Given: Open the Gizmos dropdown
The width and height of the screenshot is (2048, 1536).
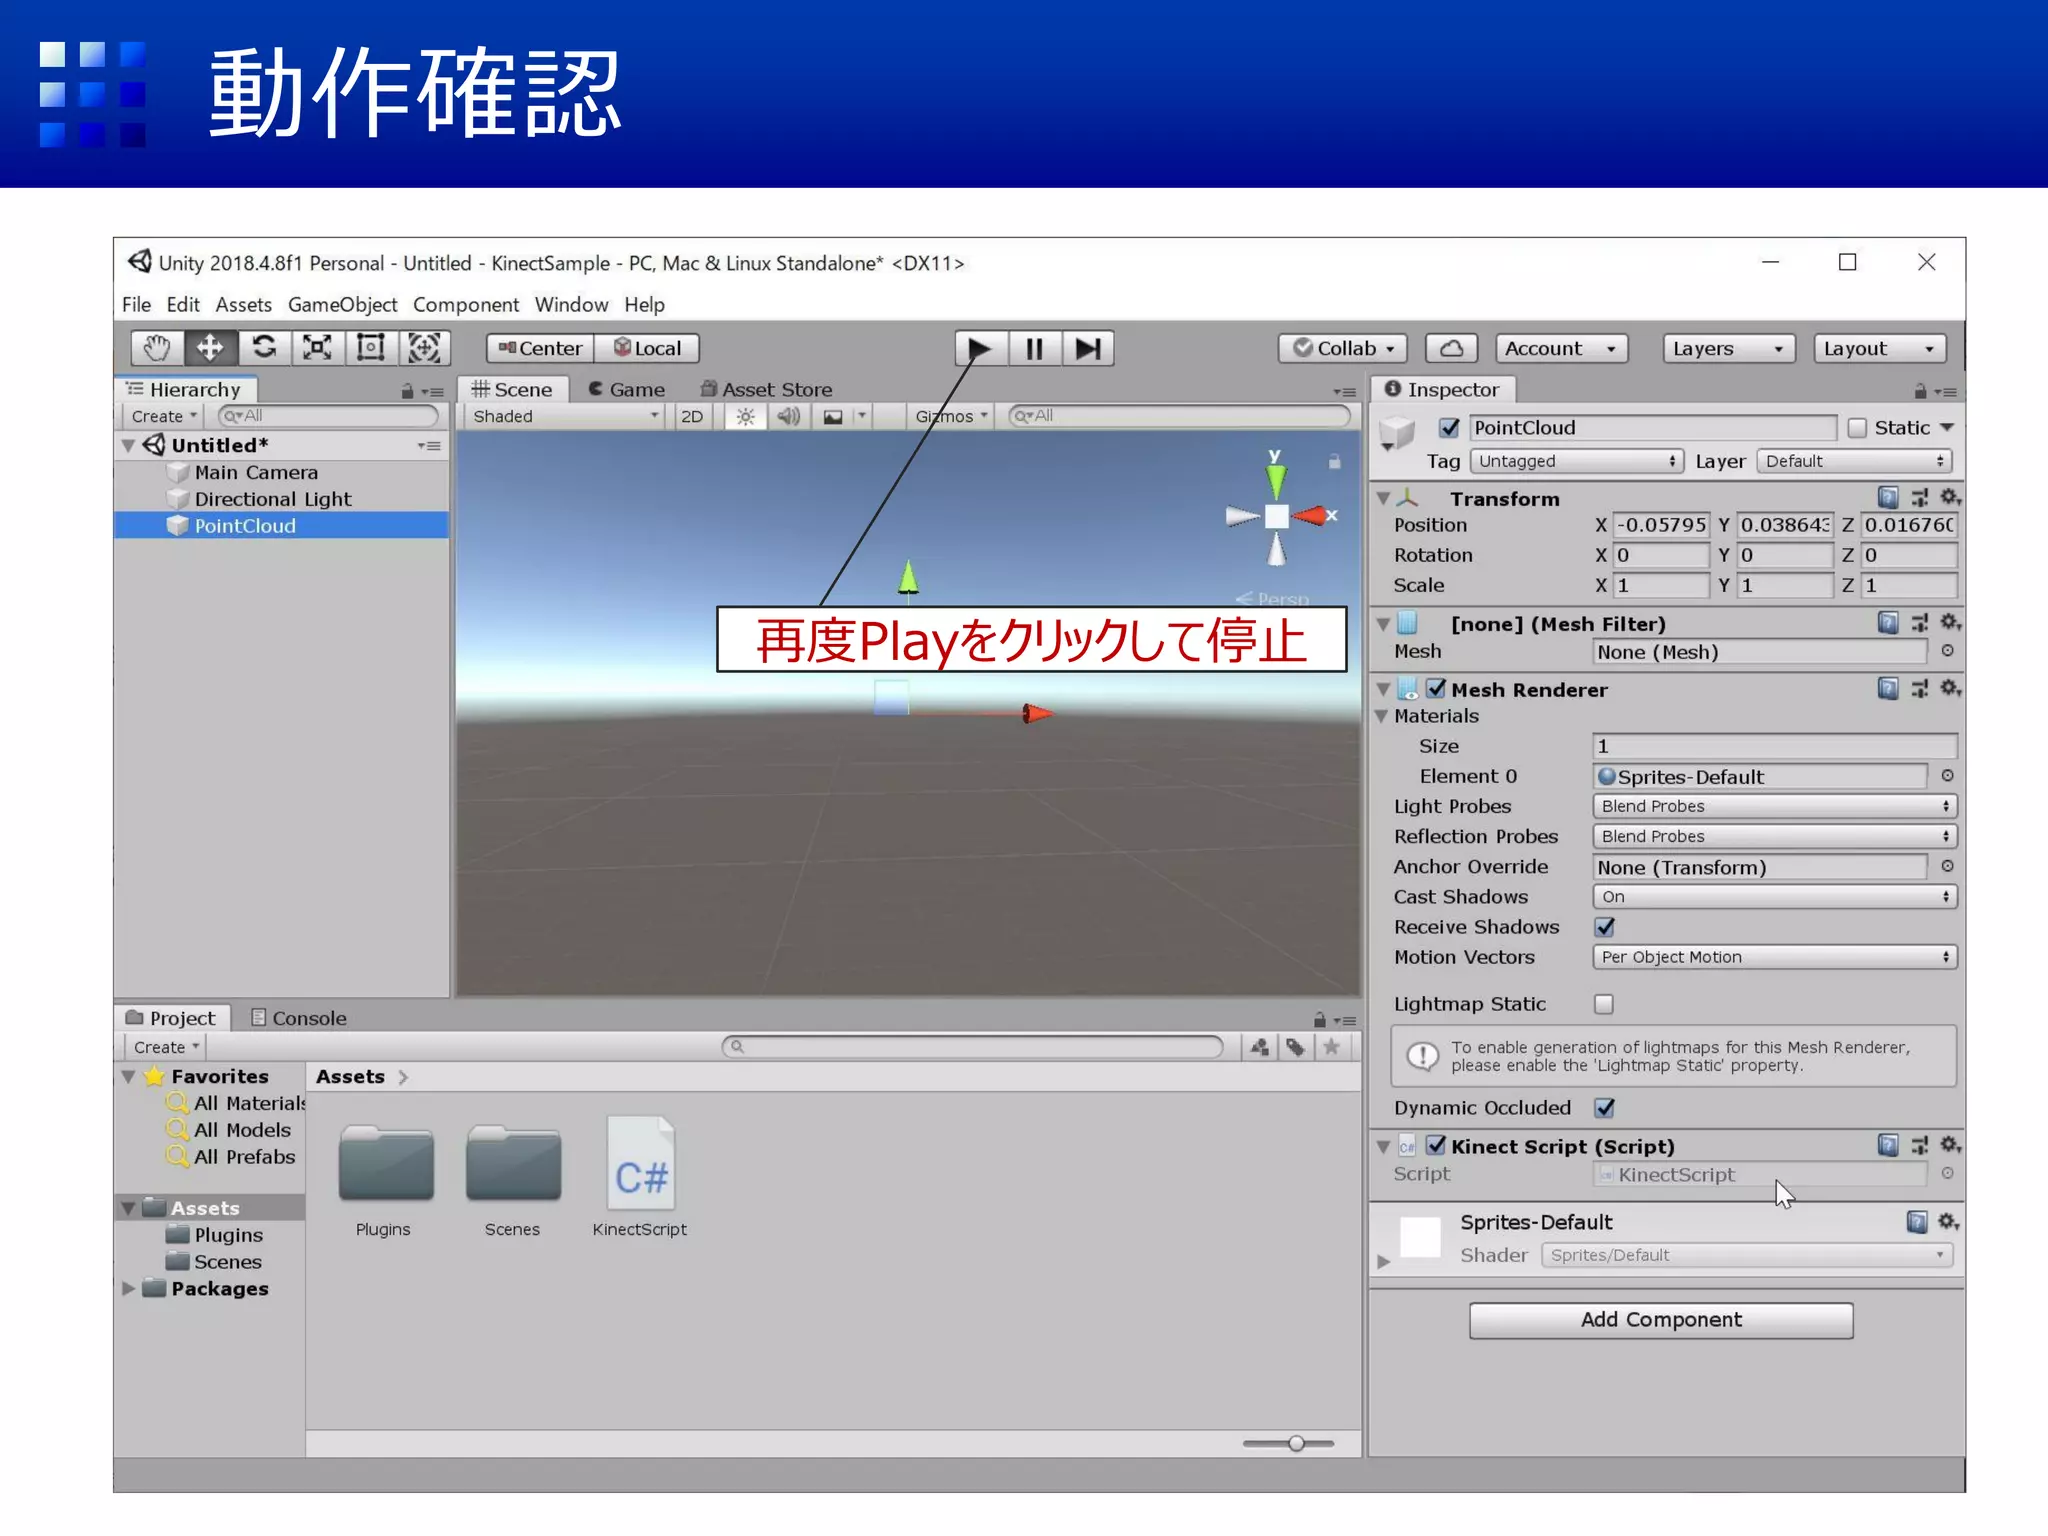Looking at the screenshot, I should tap(951, 416).
